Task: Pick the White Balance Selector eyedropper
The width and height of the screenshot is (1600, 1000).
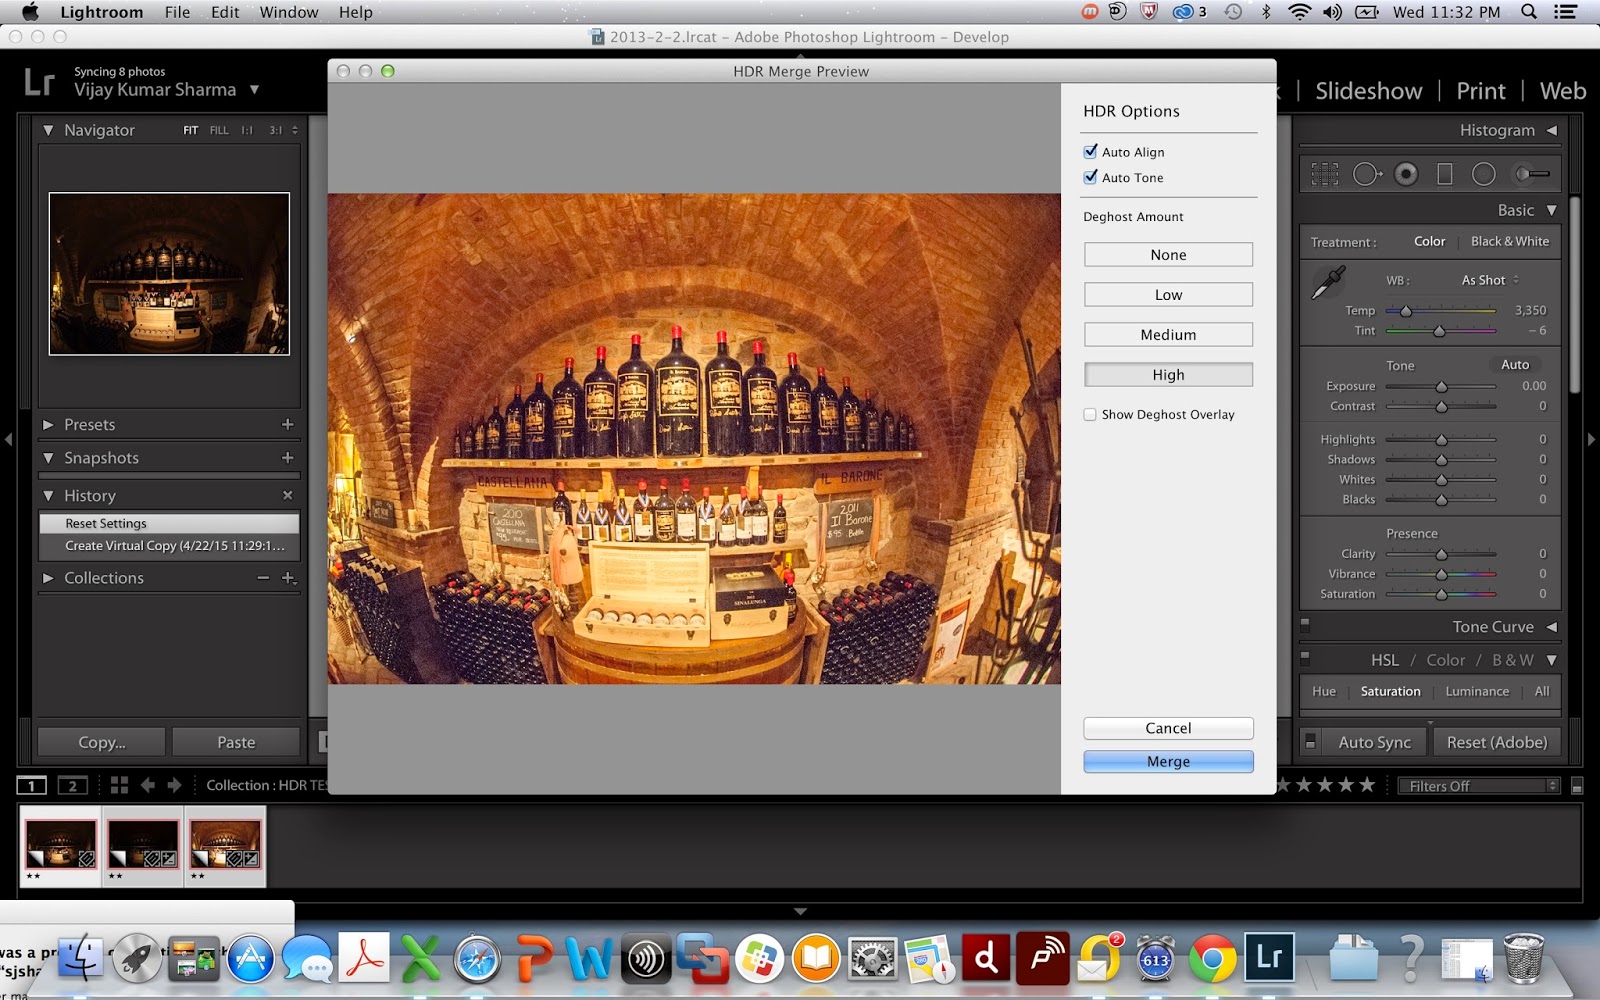Action: coord(1328,283)
